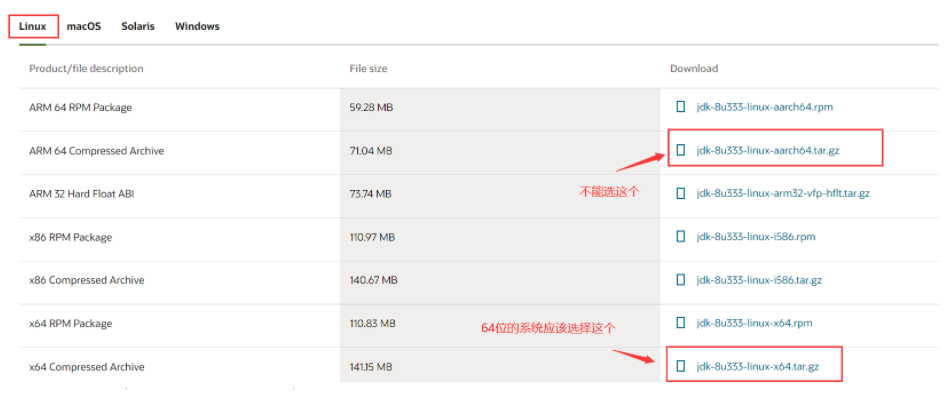The width and height of the screenshot is (950, 396).
Task: Switch to the macOS tab
Action: 84,27
